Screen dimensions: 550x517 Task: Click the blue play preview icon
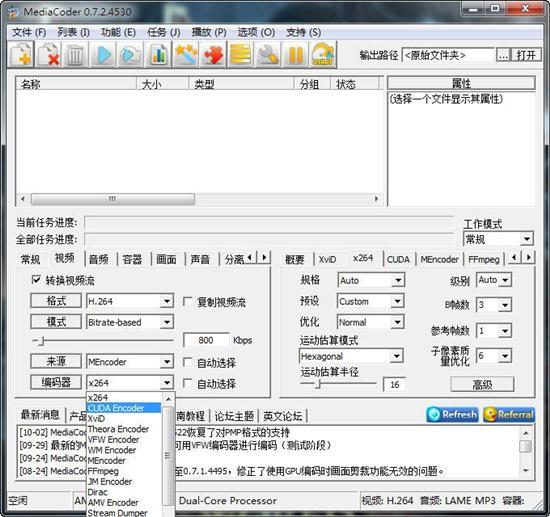[104, 54]
